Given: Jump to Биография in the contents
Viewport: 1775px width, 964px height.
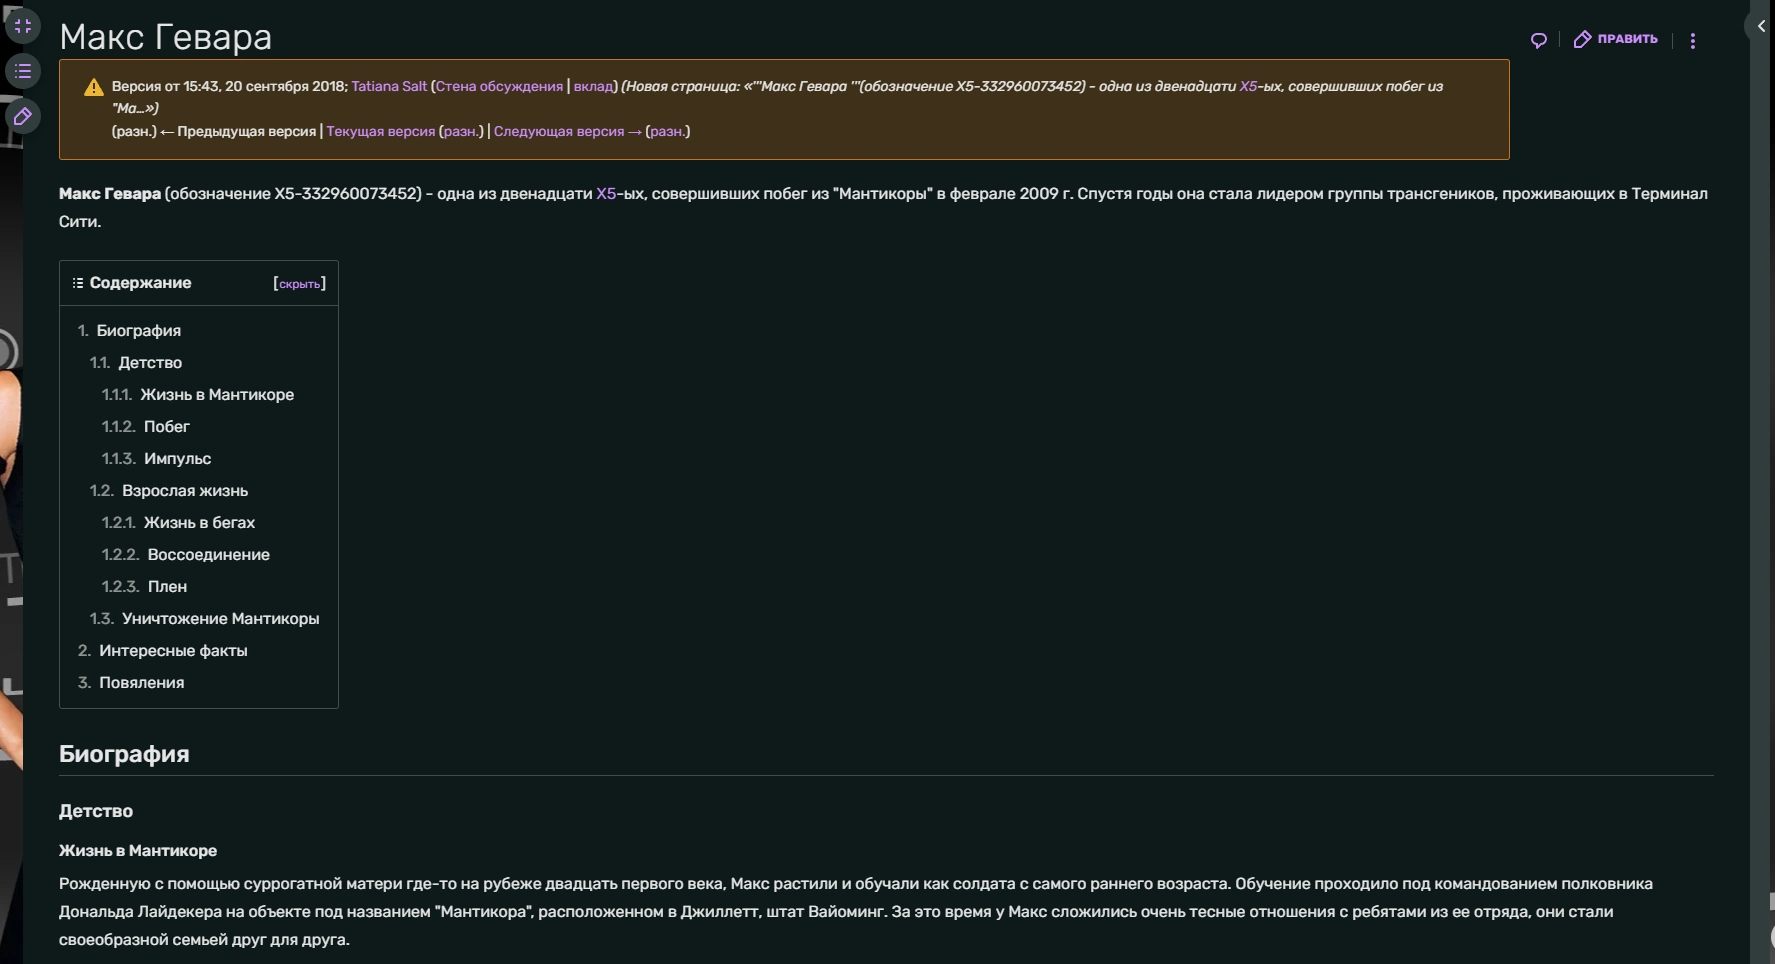Looking at the screenshot, I should click(139, 330).
